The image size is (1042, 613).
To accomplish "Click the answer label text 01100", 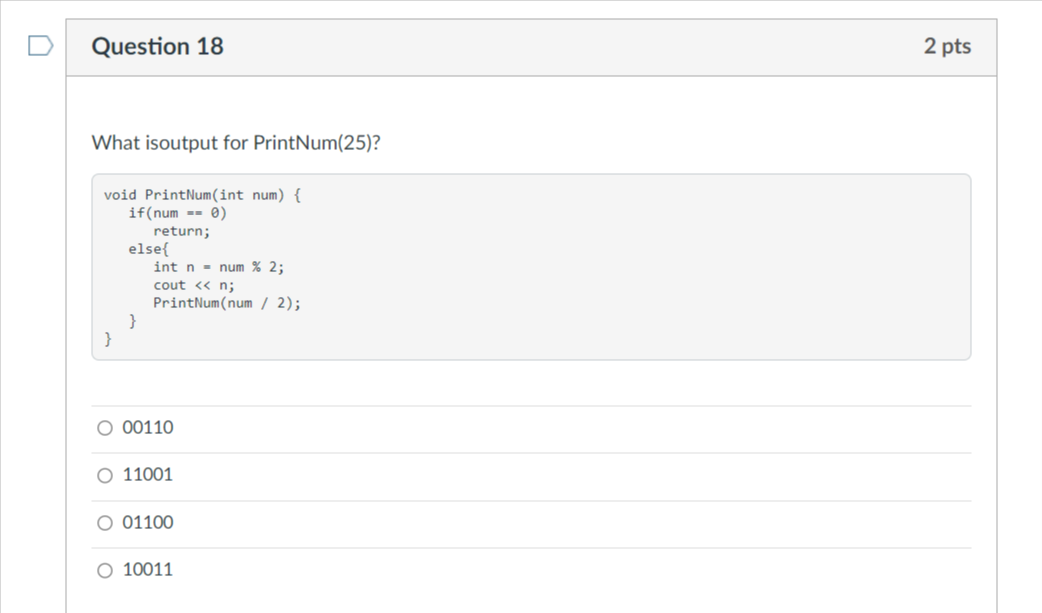I will coord(147,522).
